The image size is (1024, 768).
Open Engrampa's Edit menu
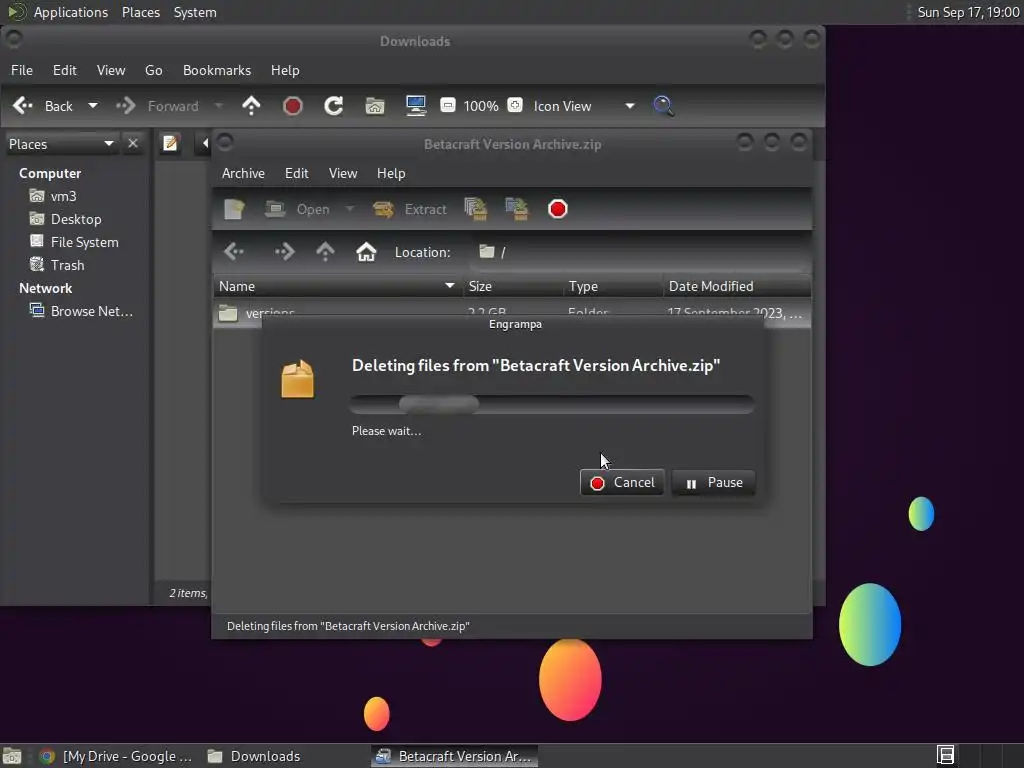click(x=296, y=173)
